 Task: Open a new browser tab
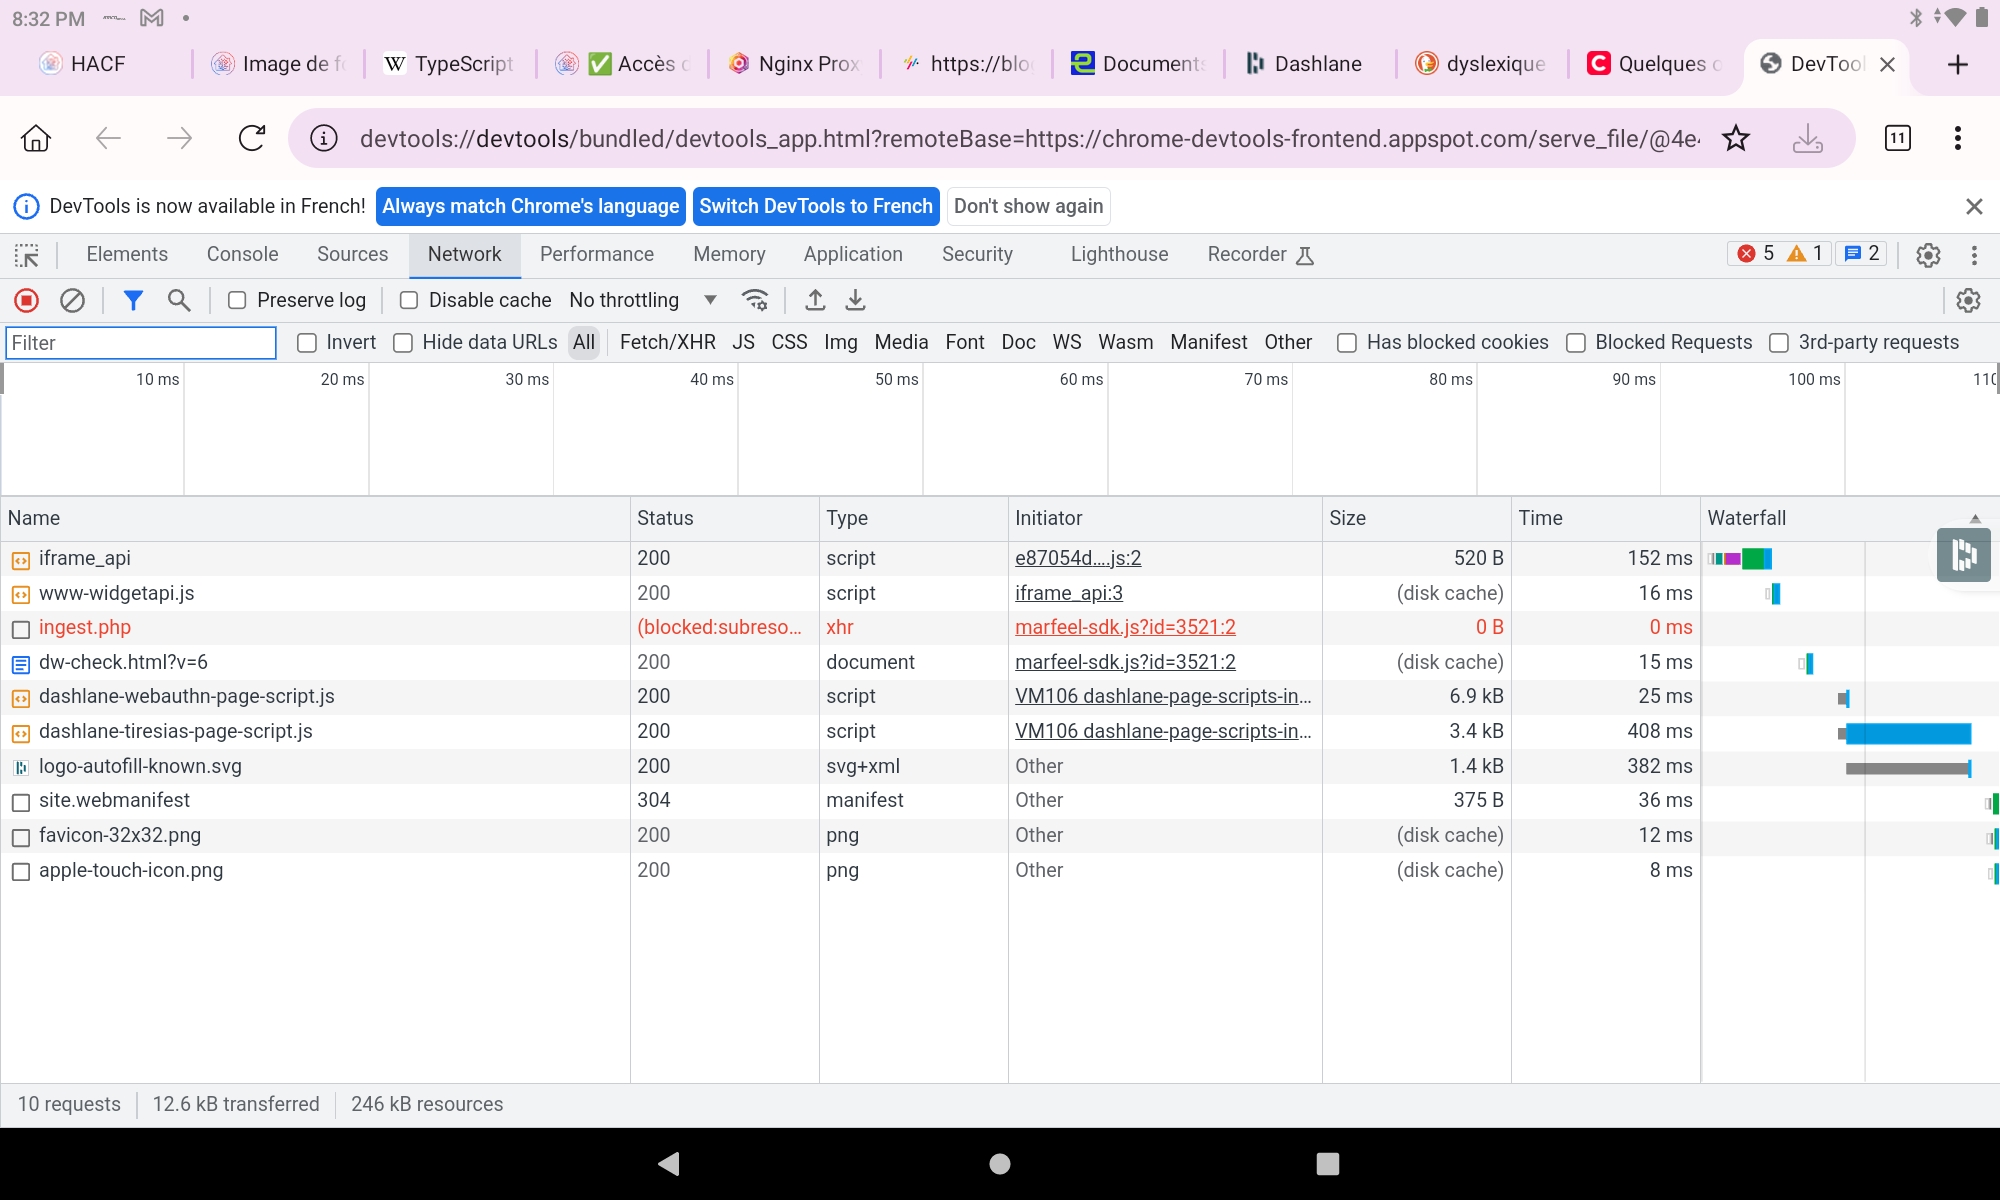click(1958, 64)
